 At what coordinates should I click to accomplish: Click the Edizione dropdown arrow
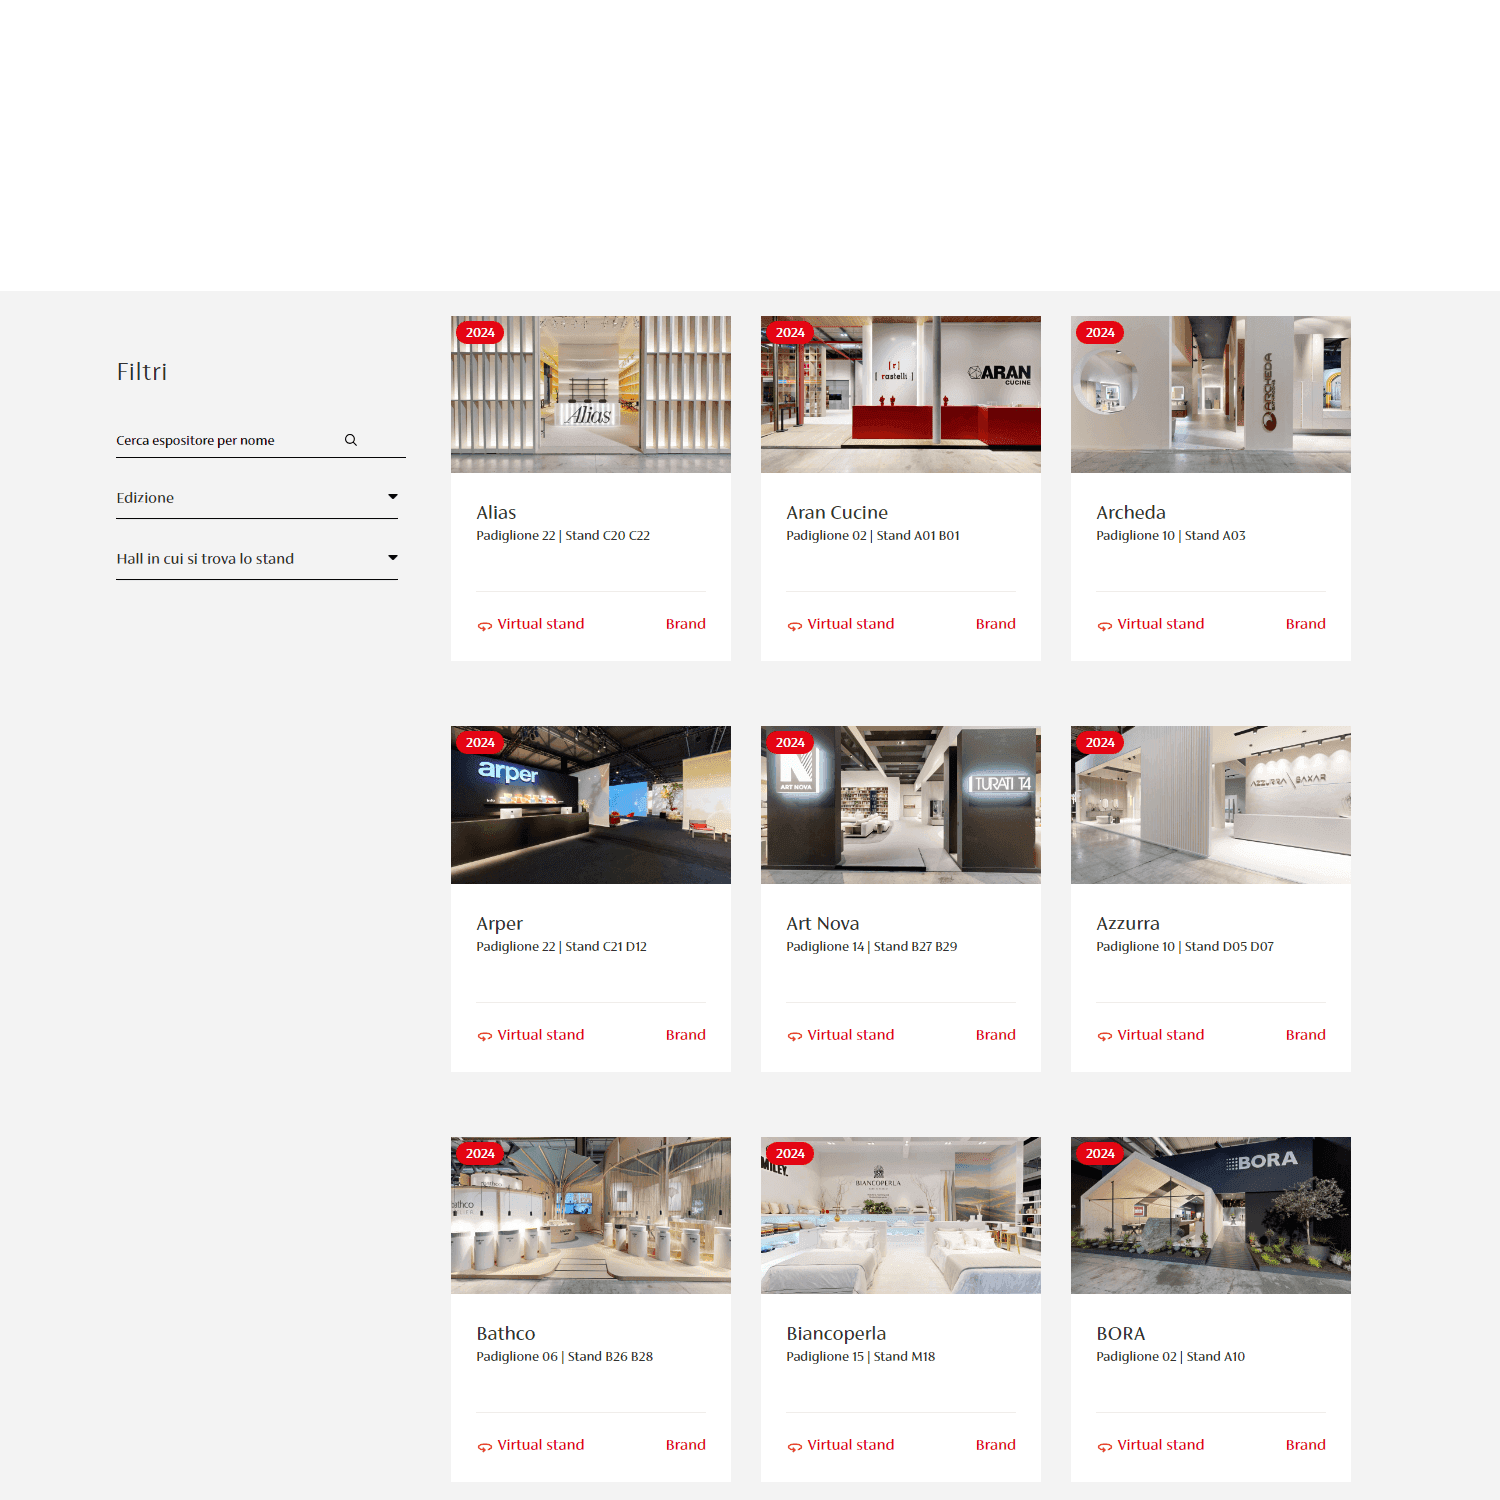(x=393, y=497)
